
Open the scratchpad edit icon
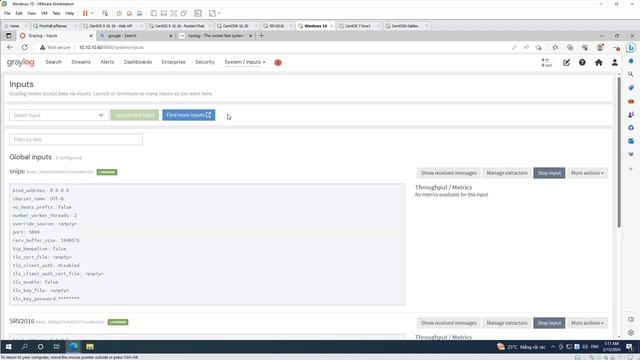pyautogui.click(x=567, y=62)
